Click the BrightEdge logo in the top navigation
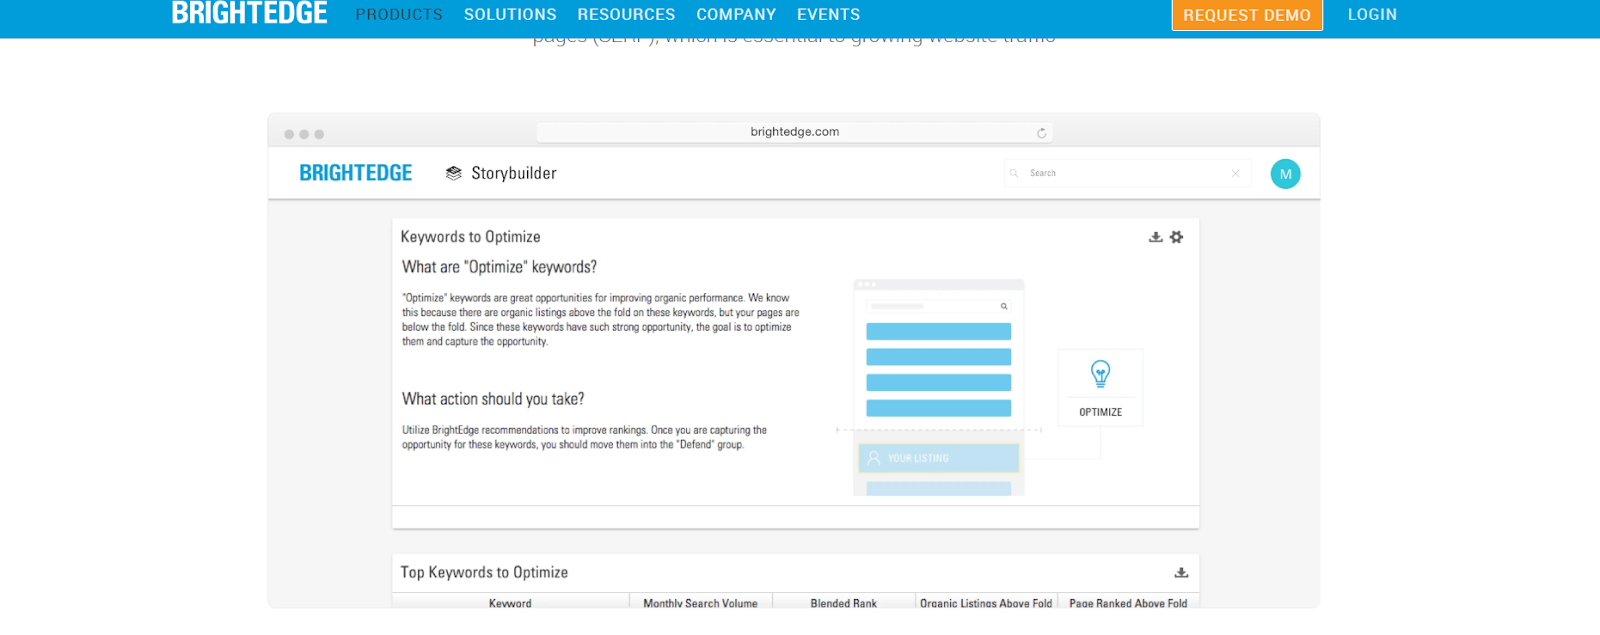Screen dimensions: 1600x635 (x=249, y=13)
